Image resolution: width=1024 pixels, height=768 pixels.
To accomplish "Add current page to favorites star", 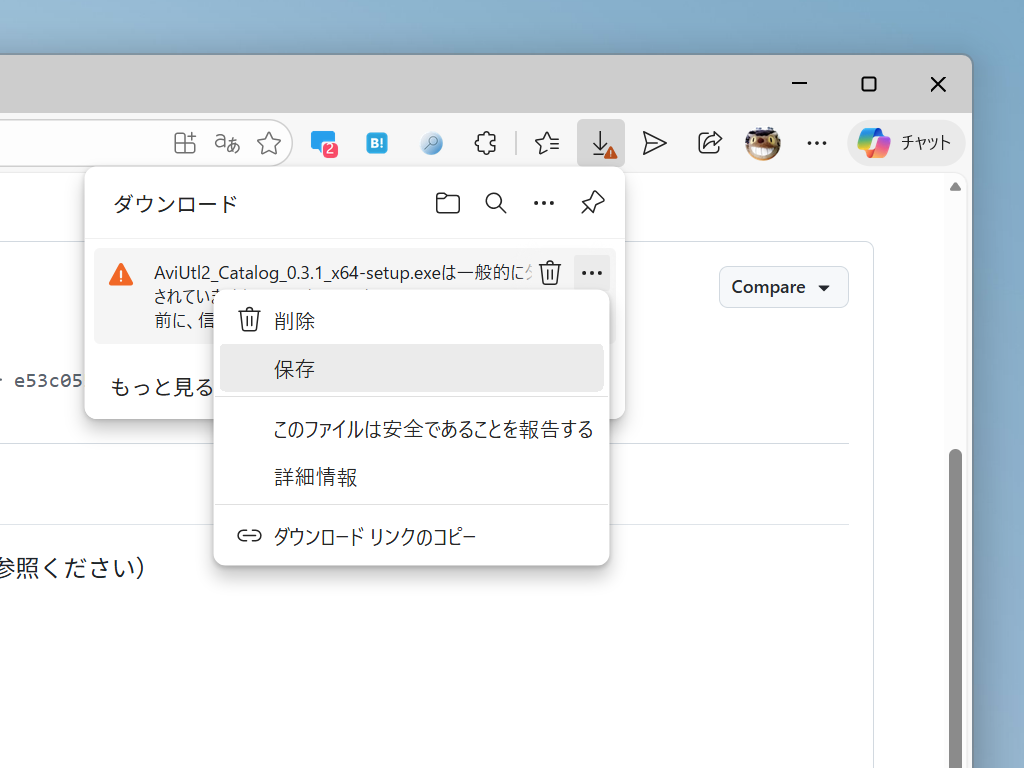I will pos(268,143).
